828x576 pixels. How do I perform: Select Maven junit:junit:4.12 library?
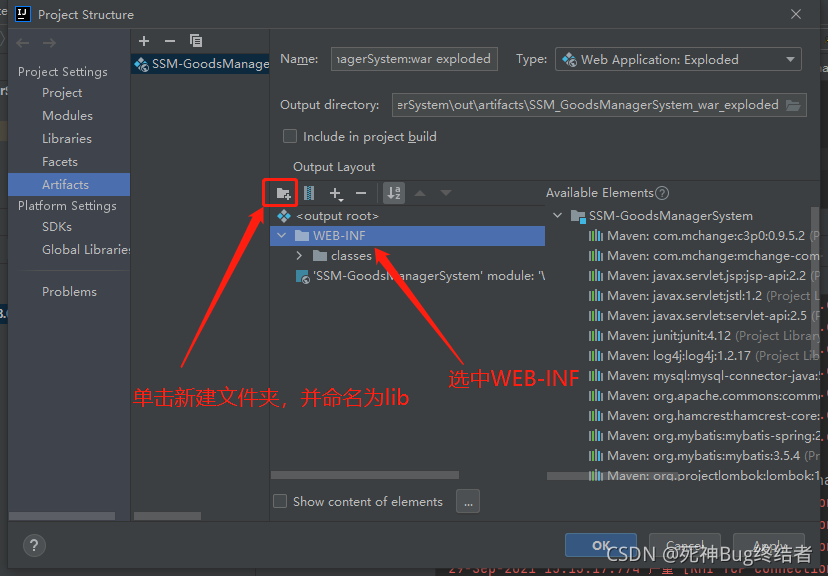click(703, 336)
